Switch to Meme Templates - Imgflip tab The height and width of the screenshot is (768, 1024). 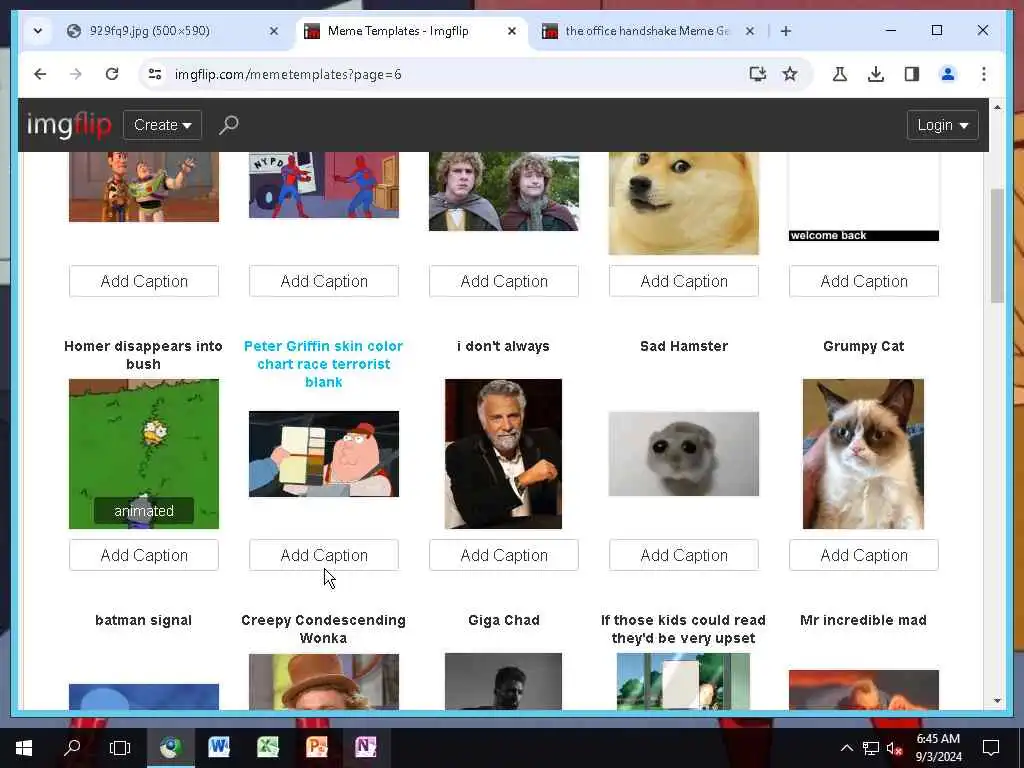398,31
